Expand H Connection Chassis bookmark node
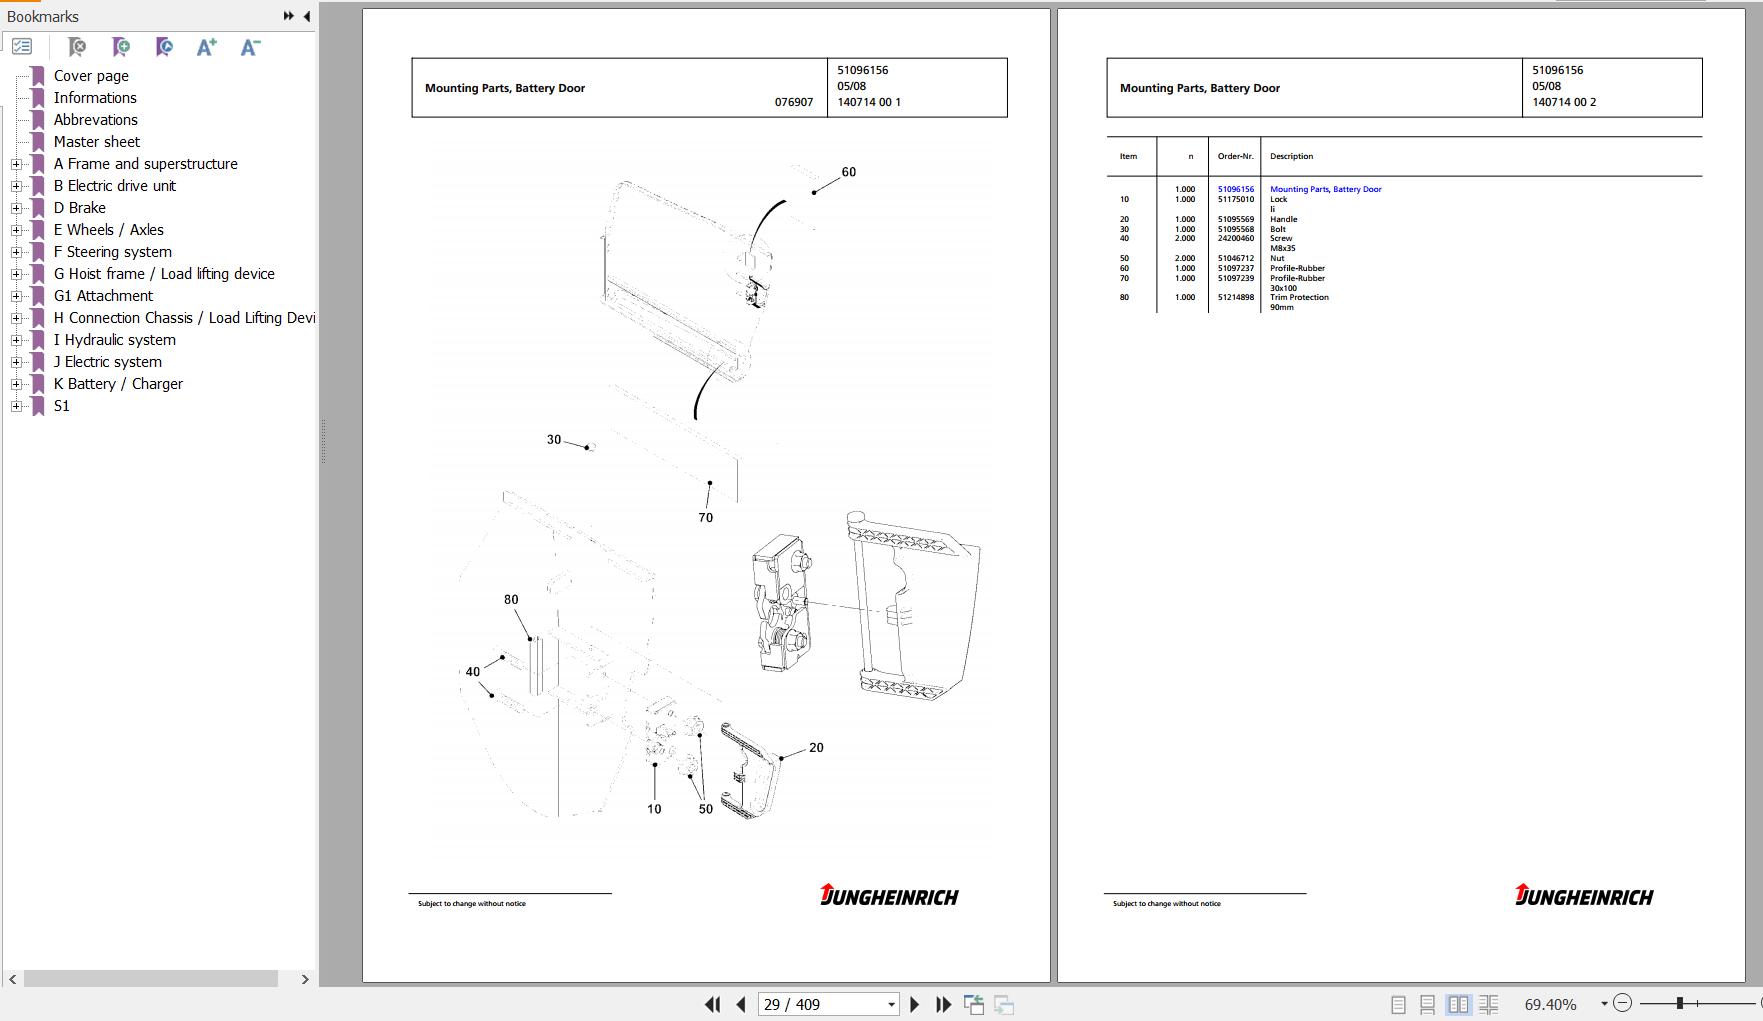 point(16,318)
